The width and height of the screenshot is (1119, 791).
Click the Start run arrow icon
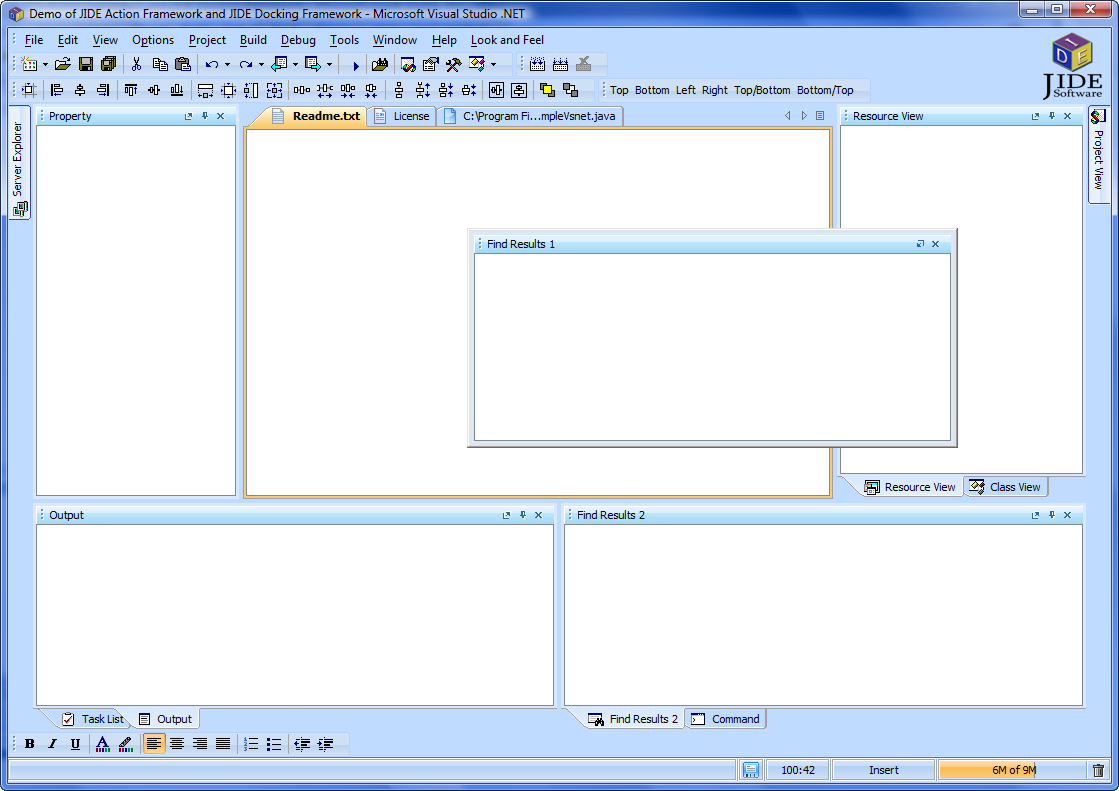pyautogui.click(x=355, y=65)
